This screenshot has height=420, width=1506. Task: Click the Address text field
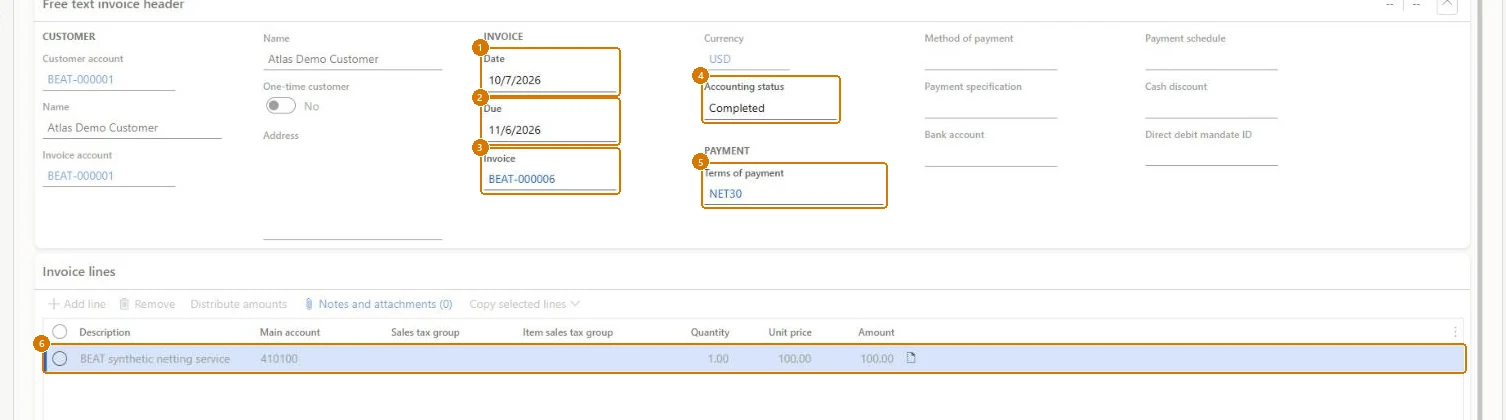coord(352,191)
